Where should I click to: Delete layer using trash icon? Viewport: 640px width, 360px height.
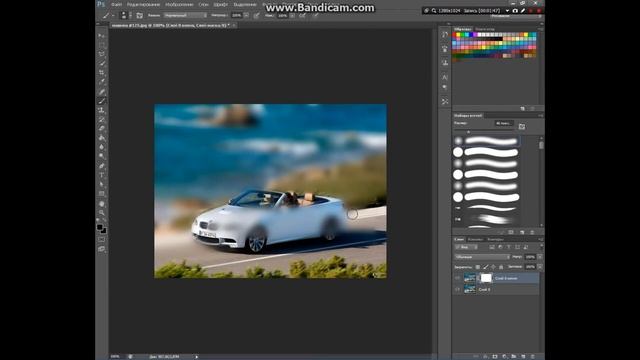pyautogui.click(x=533, y=356)
